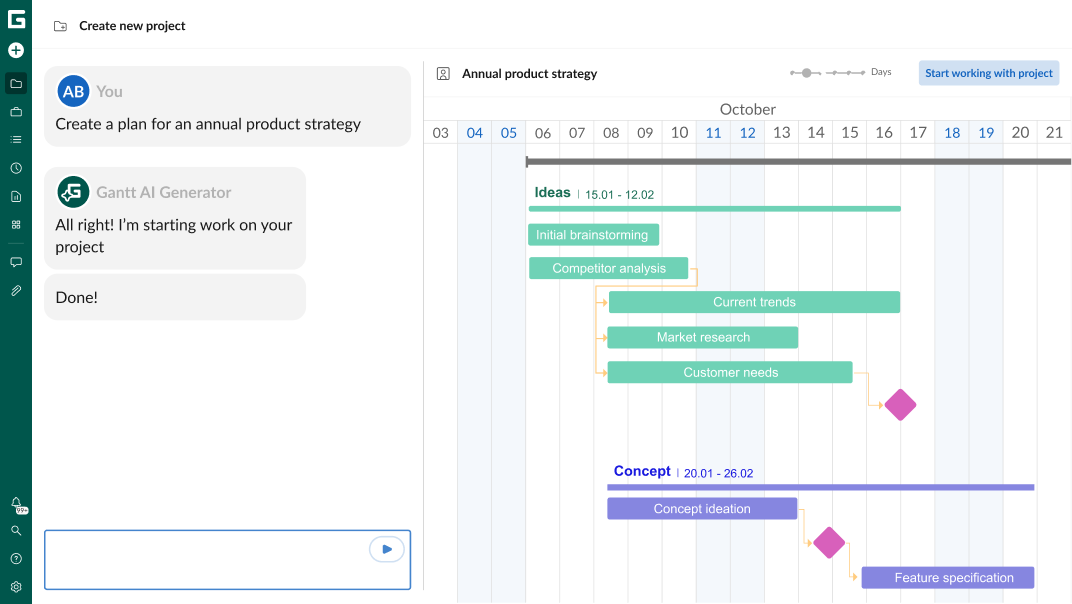Open the task list icon in sidebar
Screen dimensions: 1072x604
(x=16, y=140)
